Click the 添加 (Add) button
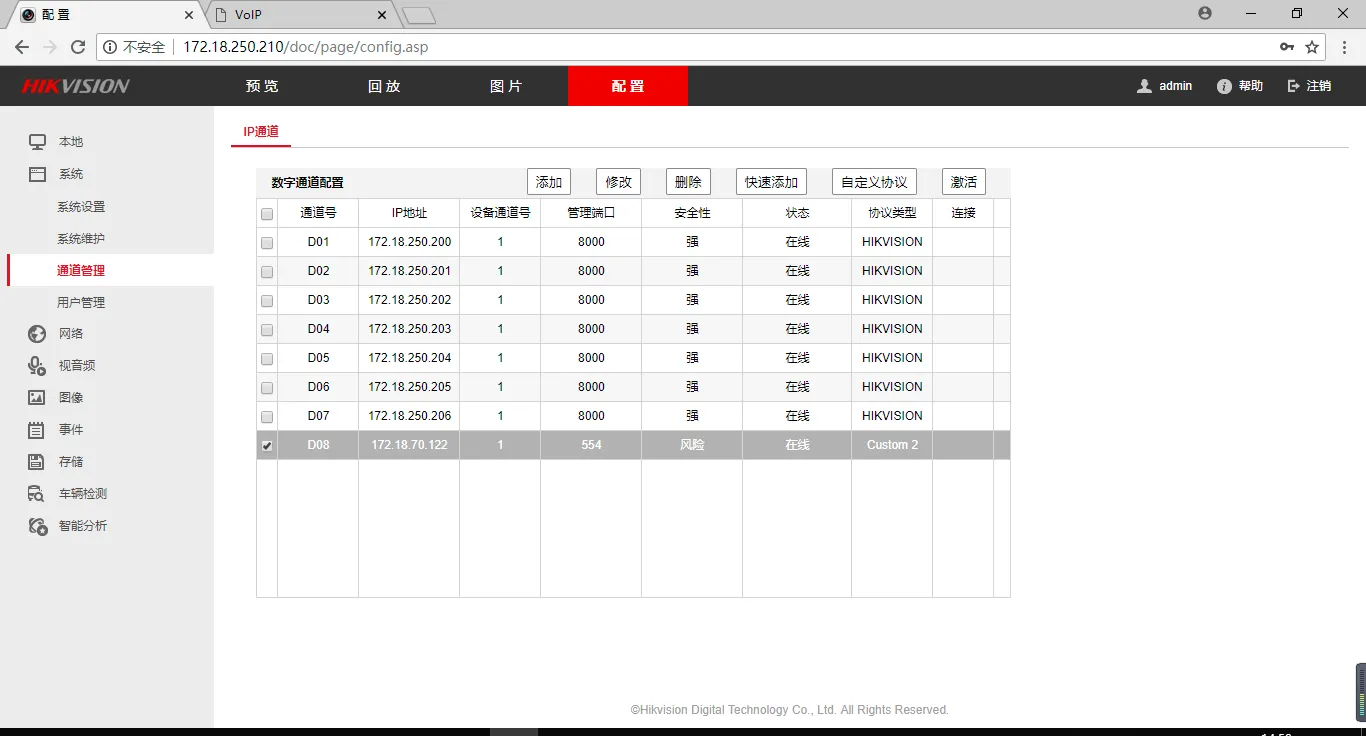This screenshot has height=736, width=1366. (x=548, y=181)
